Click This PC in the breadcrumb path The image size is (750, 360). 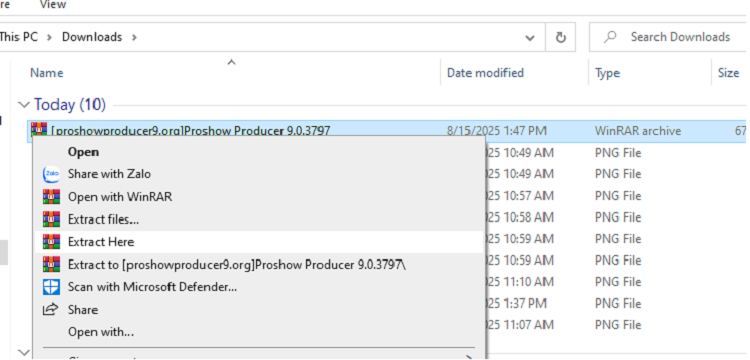pos(19,37)
